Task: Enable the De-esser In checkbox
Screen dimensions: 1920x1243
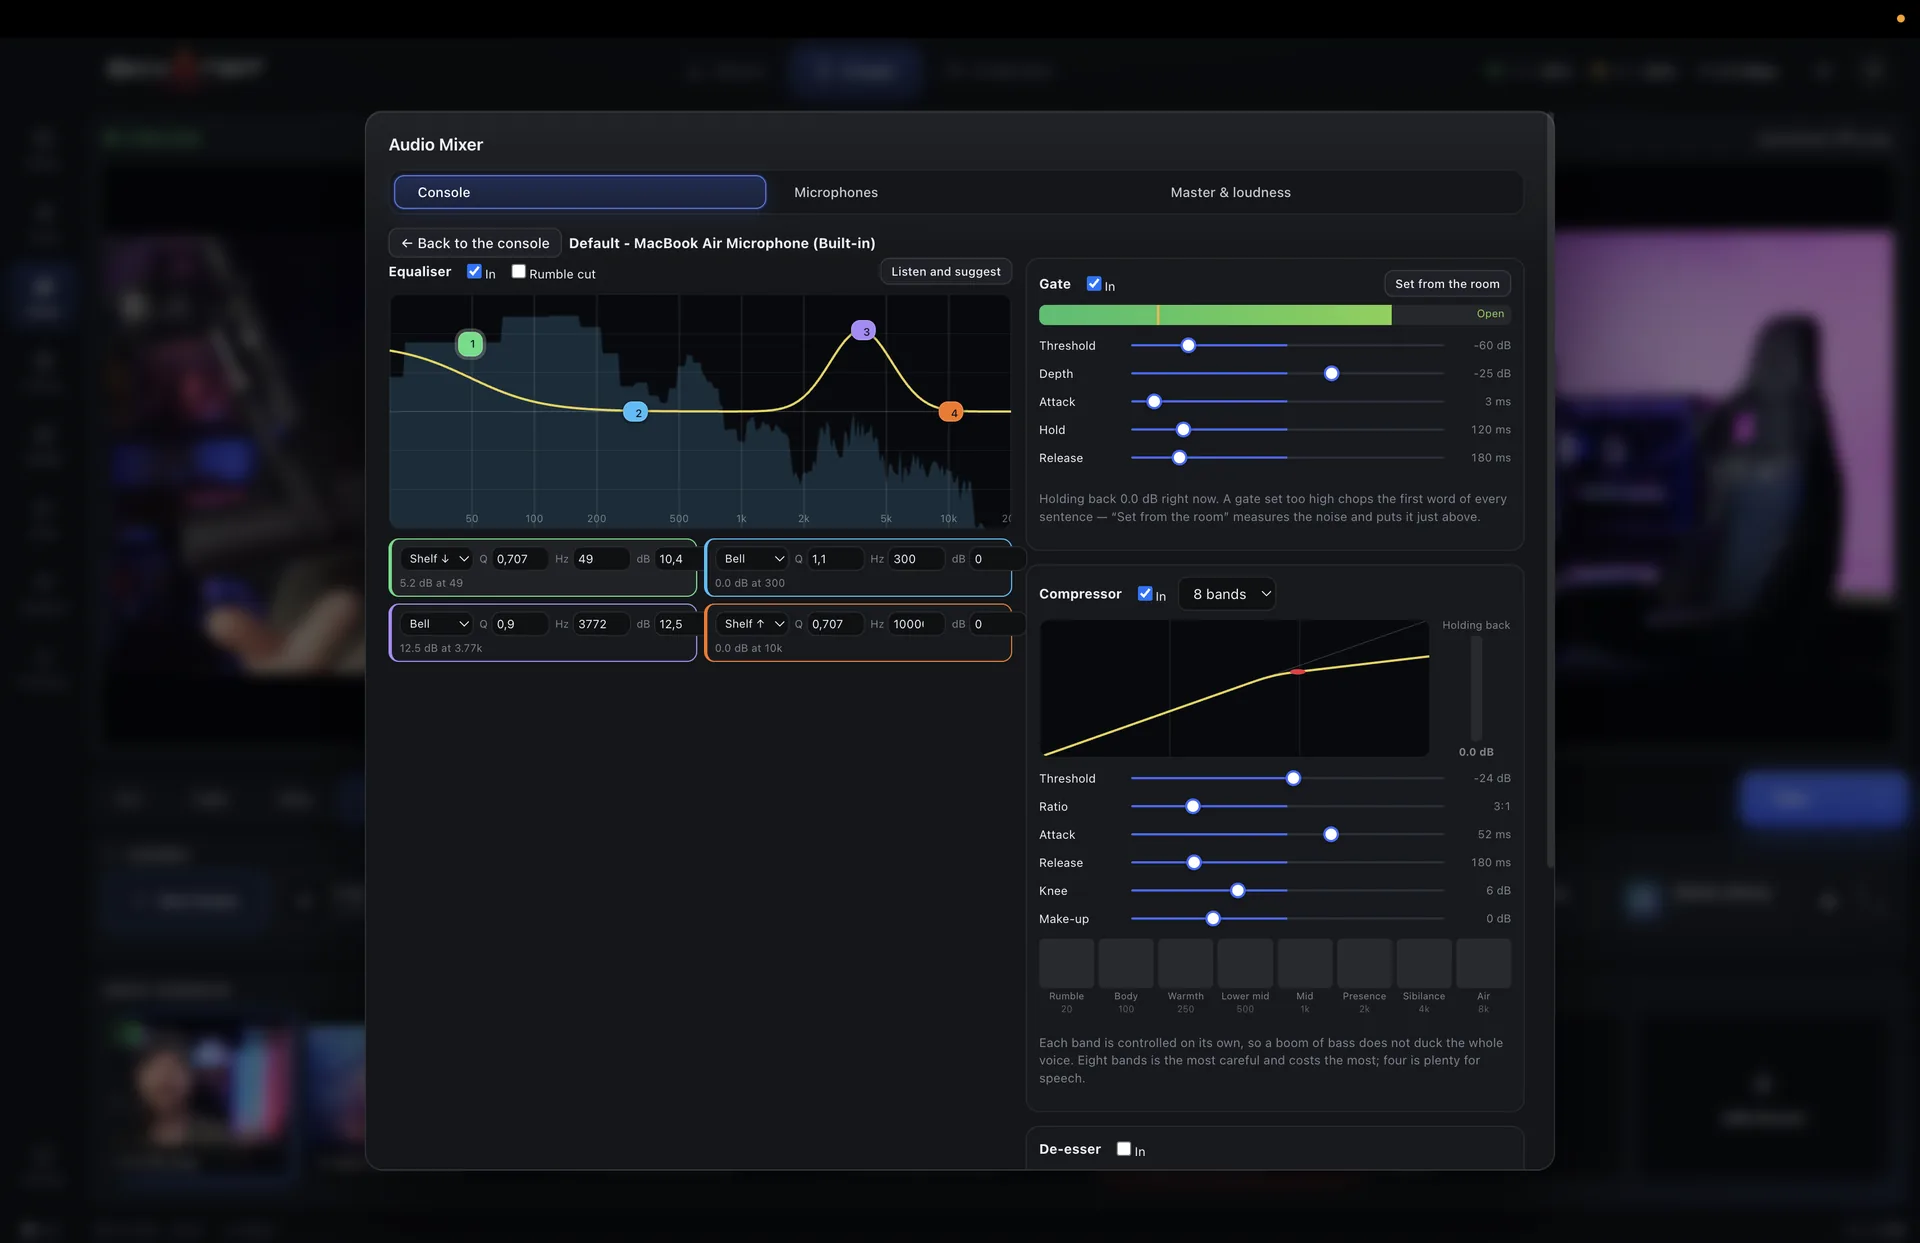Action: (x=1124, y=1149)
